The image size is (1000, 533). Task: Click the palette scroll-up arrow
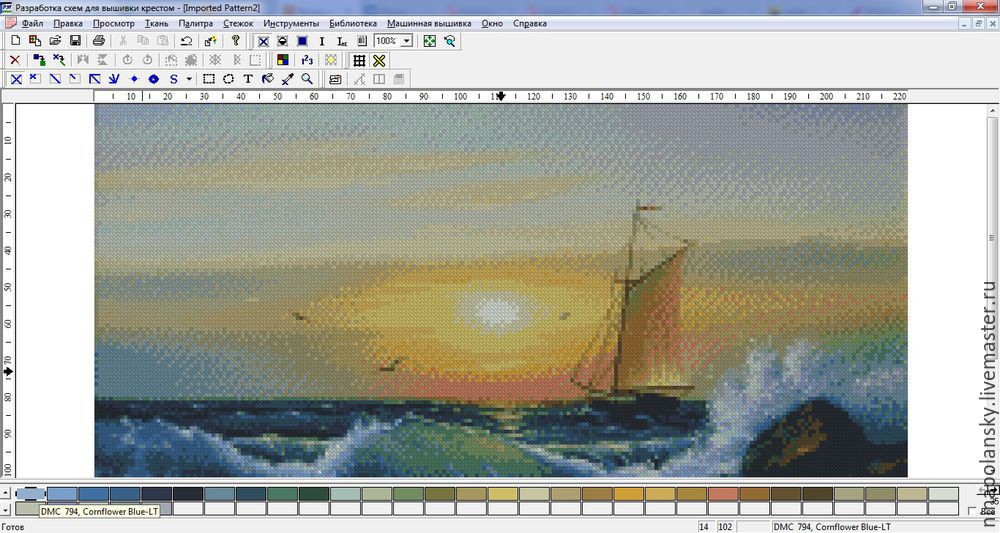tap(5, 493)
